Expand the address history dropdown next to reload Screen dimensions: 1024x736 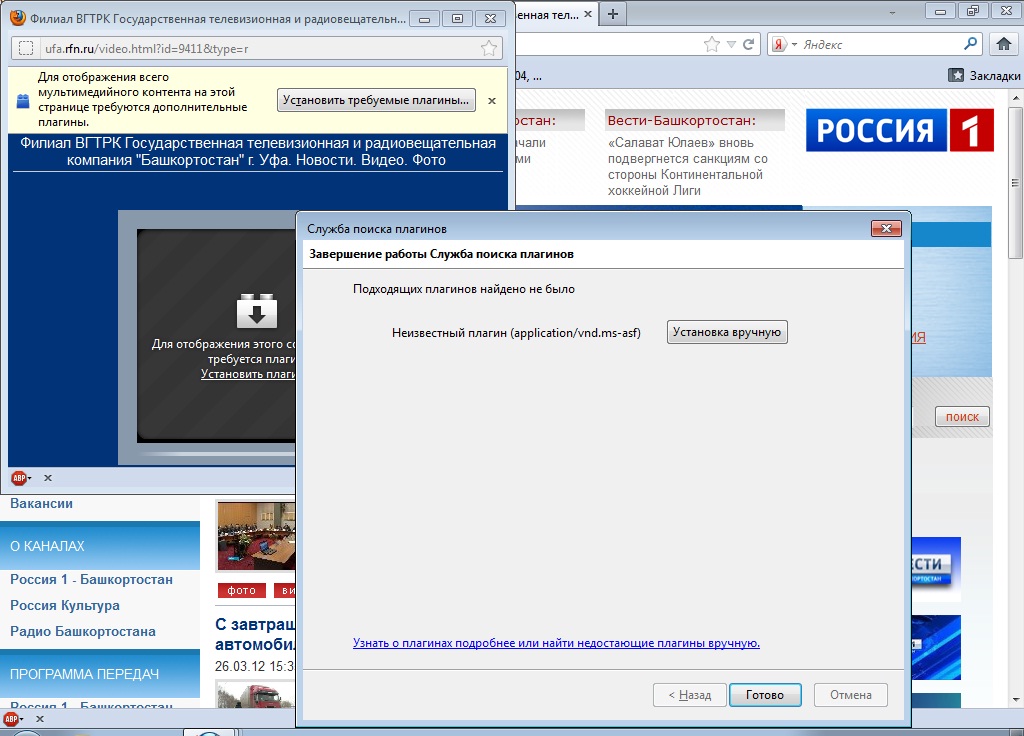pyautogui.click(x=731, y=44)
